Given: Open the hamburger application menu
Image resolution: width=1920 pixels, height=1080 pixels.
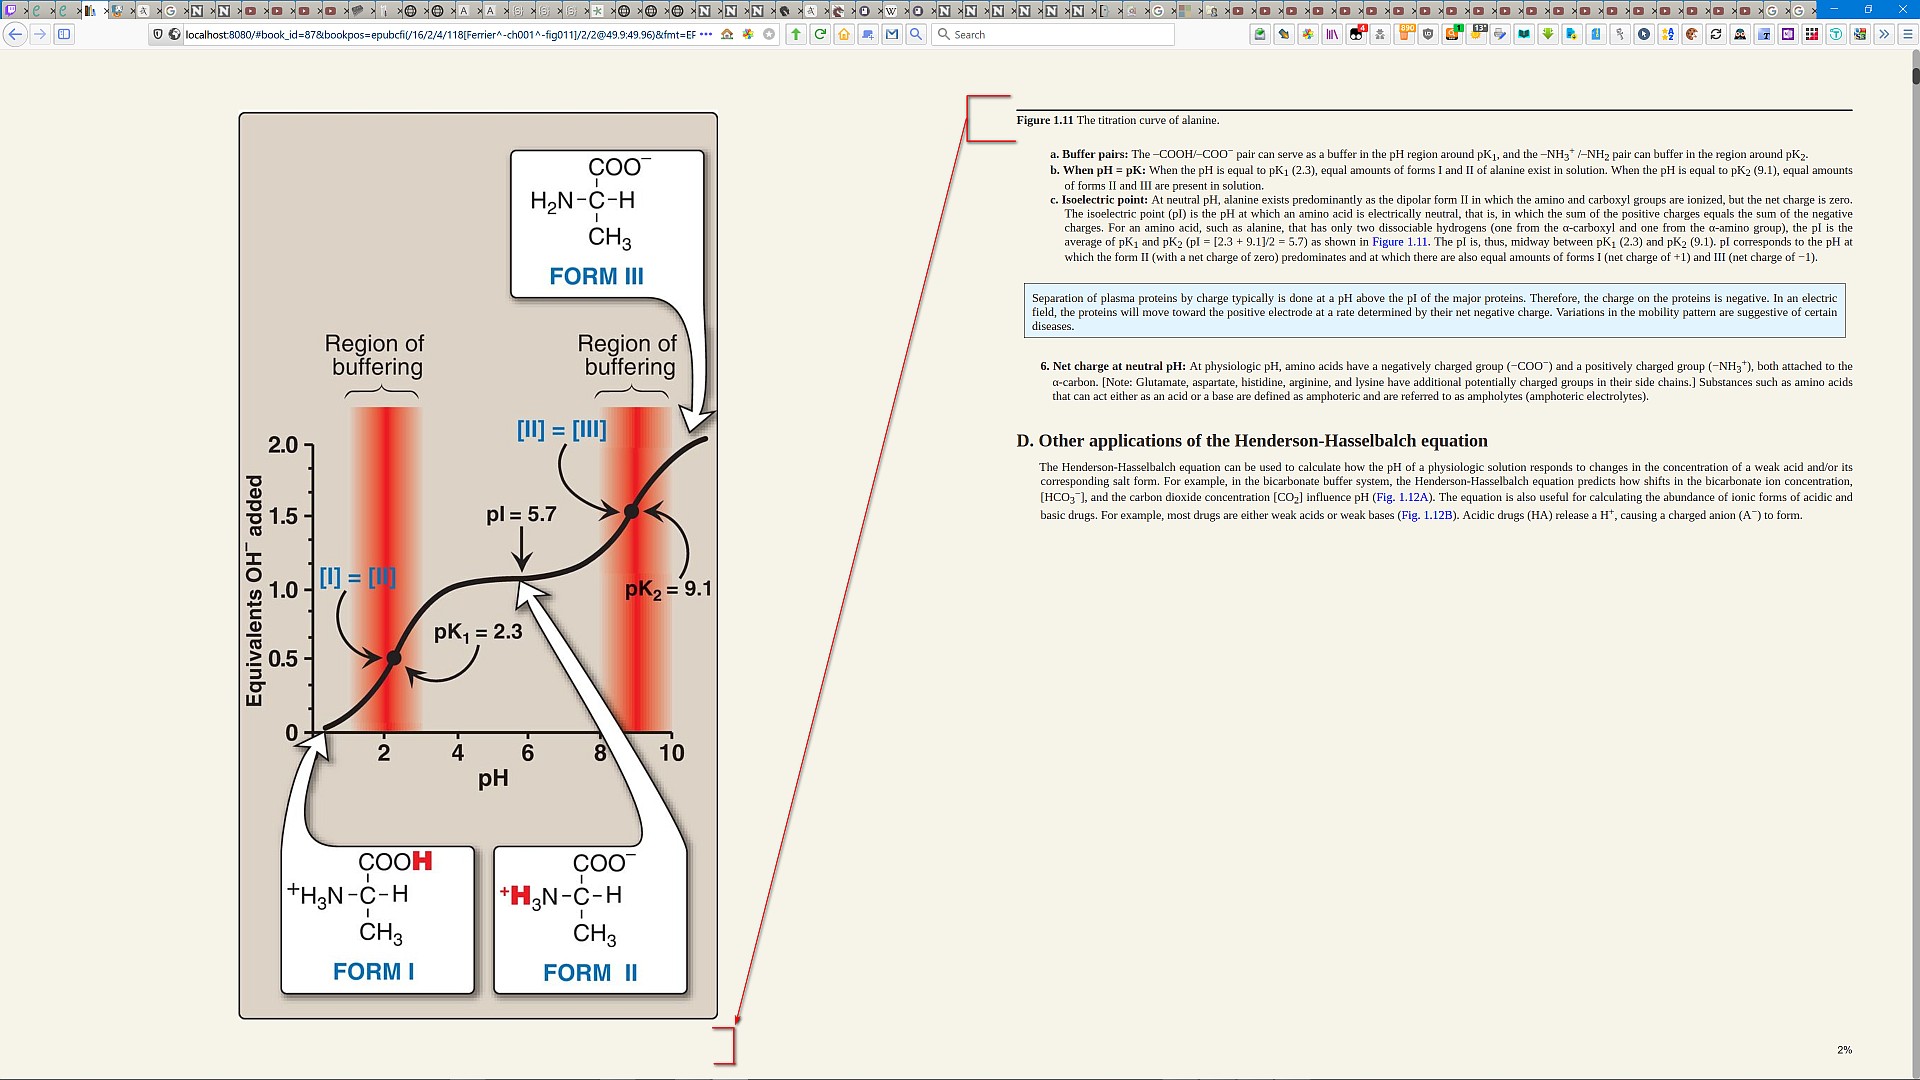Looking at the screenshot, I should click(1907, 34).
